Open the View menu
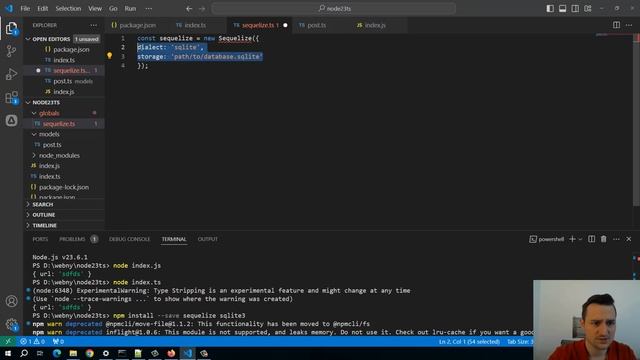Image resolution: width=640 pixels, height=360 pixels. tap(95, 9)
